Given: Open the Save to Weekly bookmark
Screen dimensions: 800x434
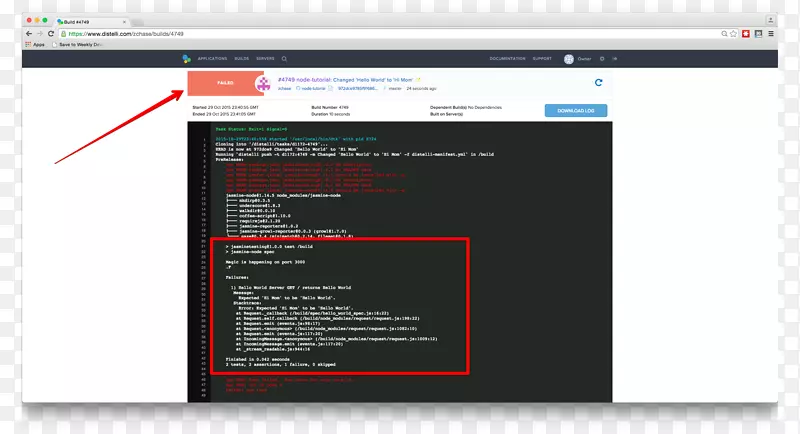Looking at the screenshot, I should (77, 45).
